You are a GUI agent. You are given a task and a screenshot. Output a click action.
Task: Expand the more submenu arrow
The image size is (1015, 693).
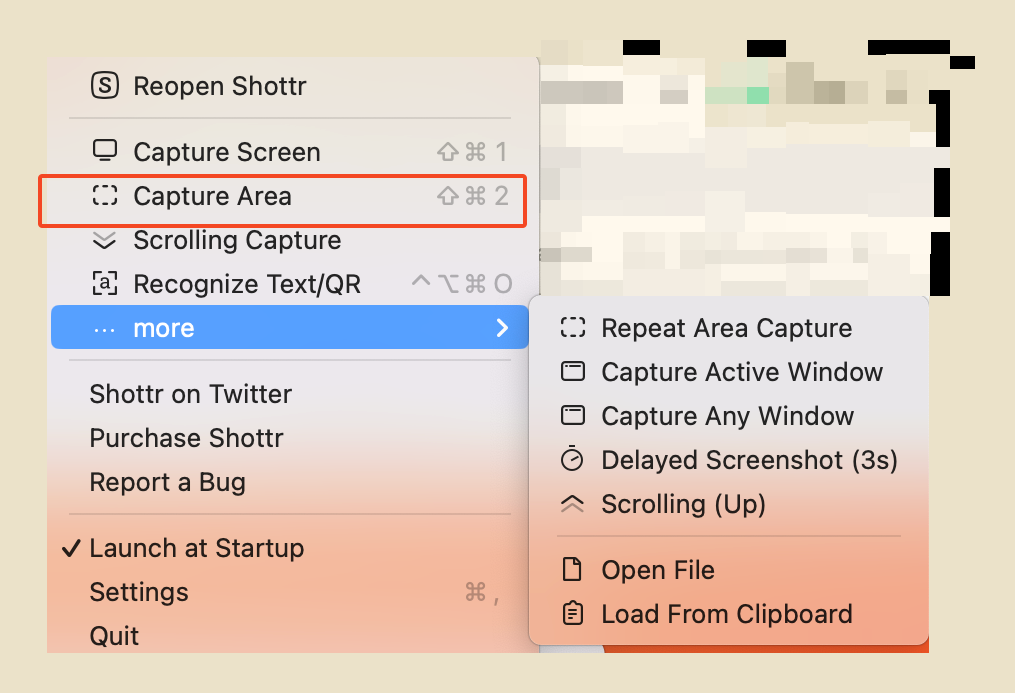click(x=502, y=327)
